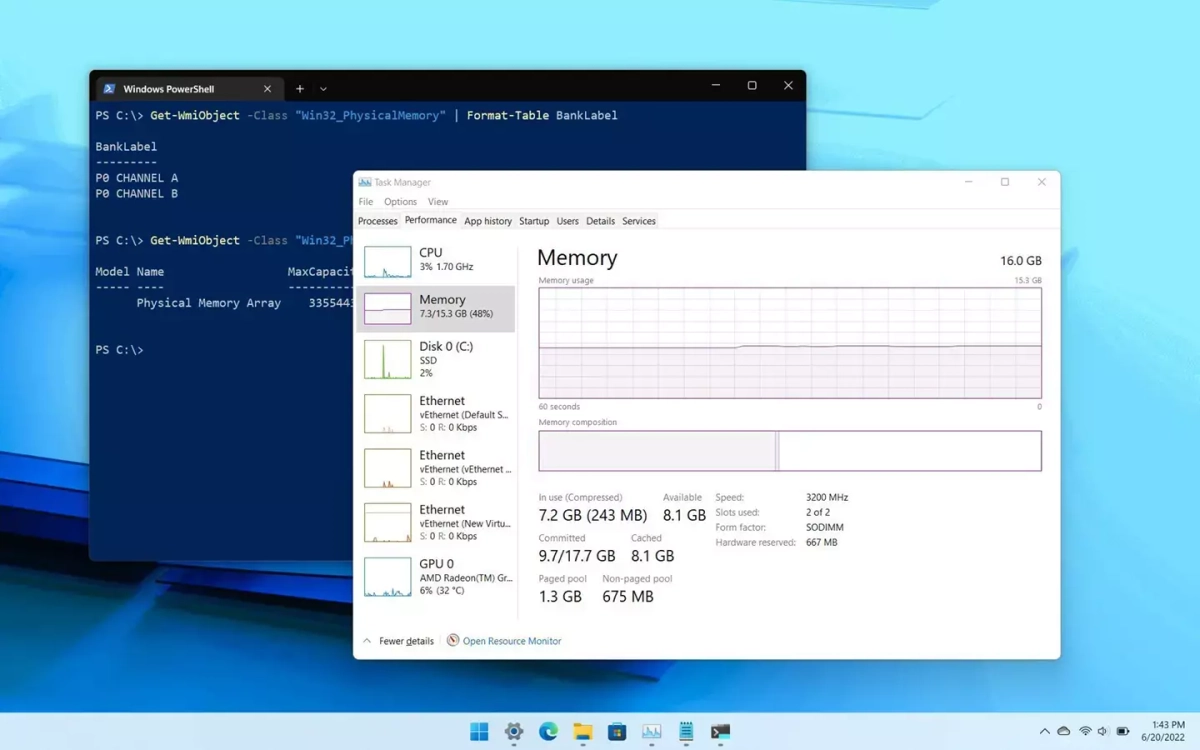1200x750 pixels.
Task: Open the Notepad icon in the taskbar
Action: pos(686,731)
